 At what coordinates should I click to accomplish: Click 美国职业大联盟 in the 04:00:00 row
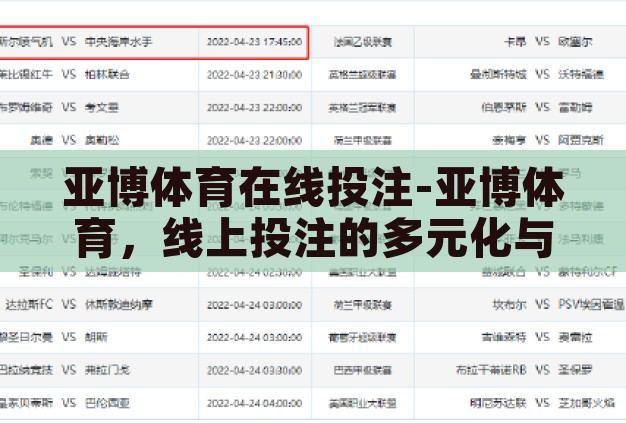(x=363, y=403)
